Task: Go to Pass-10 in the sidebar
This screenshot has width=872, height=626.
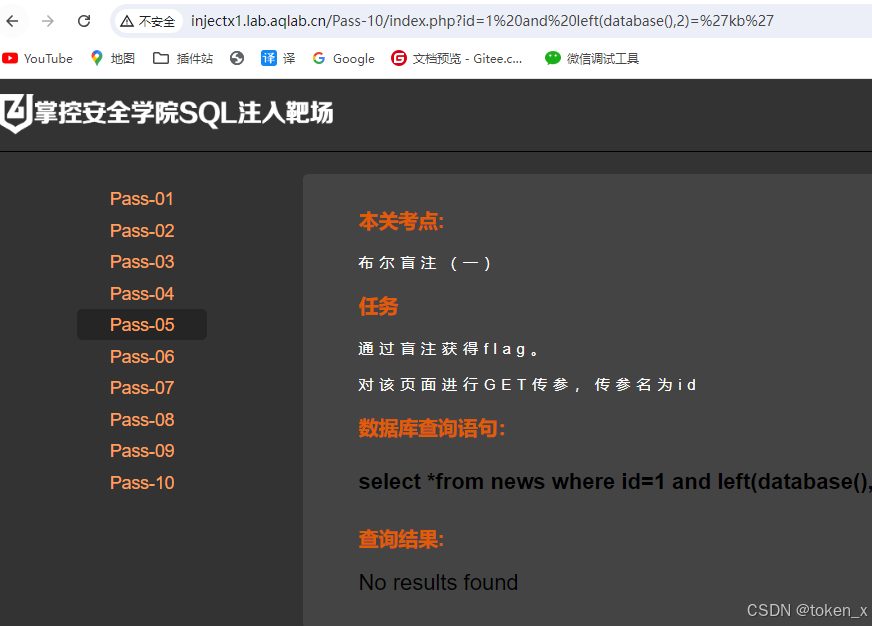Action: (x=142, y=483)
